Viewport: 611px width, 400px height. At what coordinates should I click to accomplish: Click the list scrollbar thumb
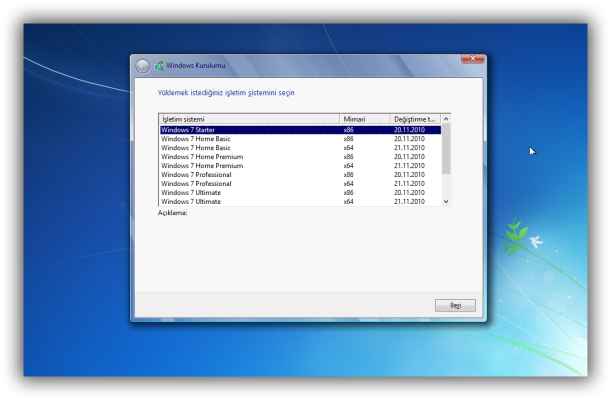[446, 149]
